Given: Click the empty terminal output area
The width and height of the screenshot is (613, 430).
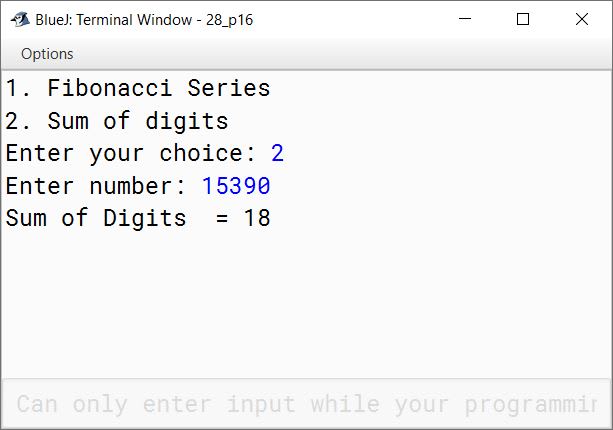Looking at the screenshot, I should [x=306, y=305].
